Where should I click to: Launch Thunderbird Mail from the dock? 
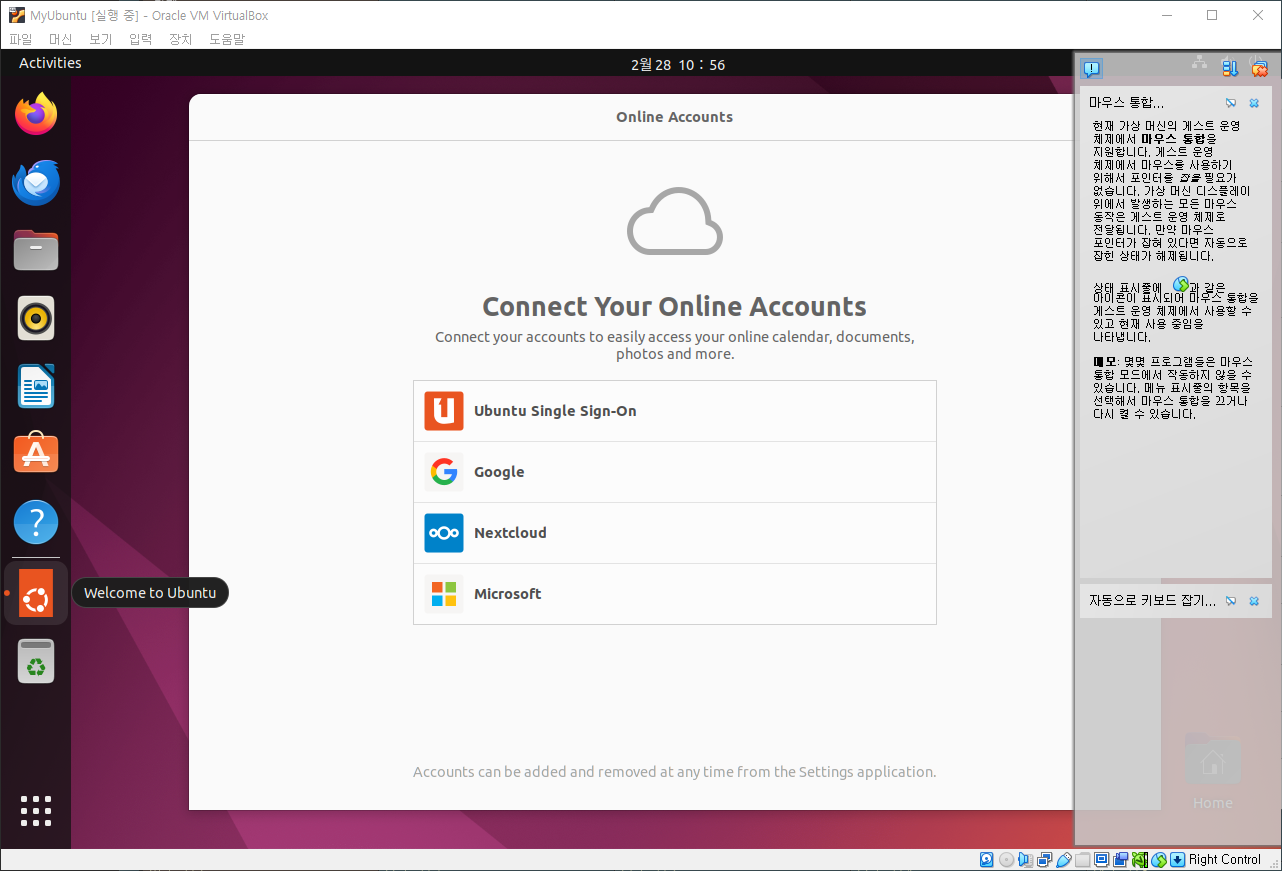pos(36,183)
